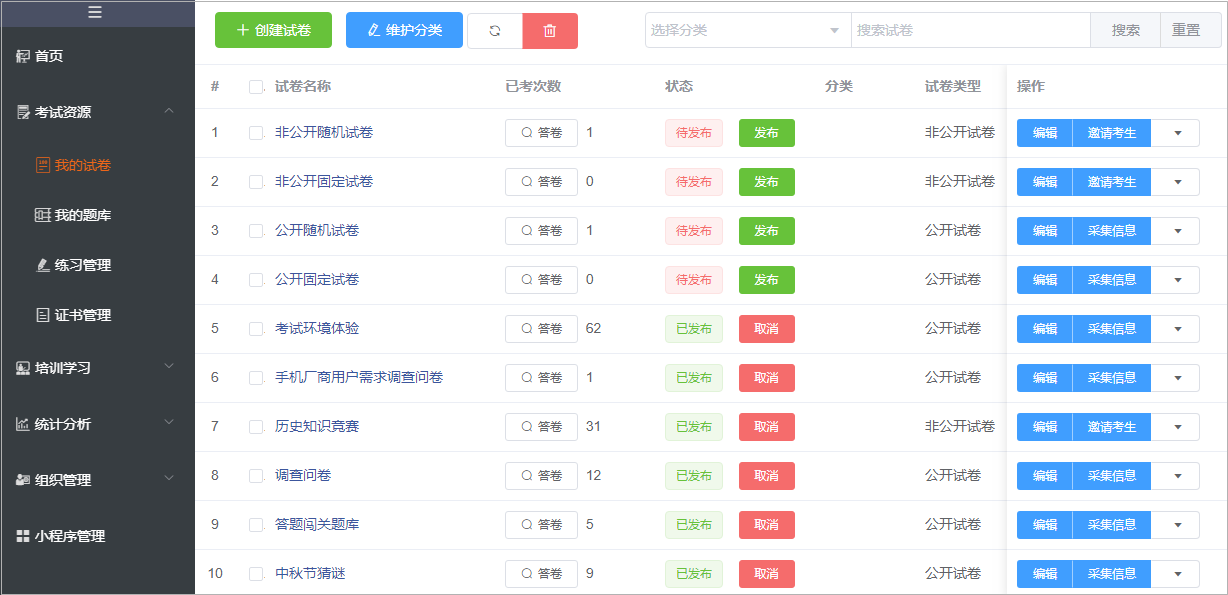Click the 首页 home sidebar icon
1228x595 pixels.
coord(23,56)
